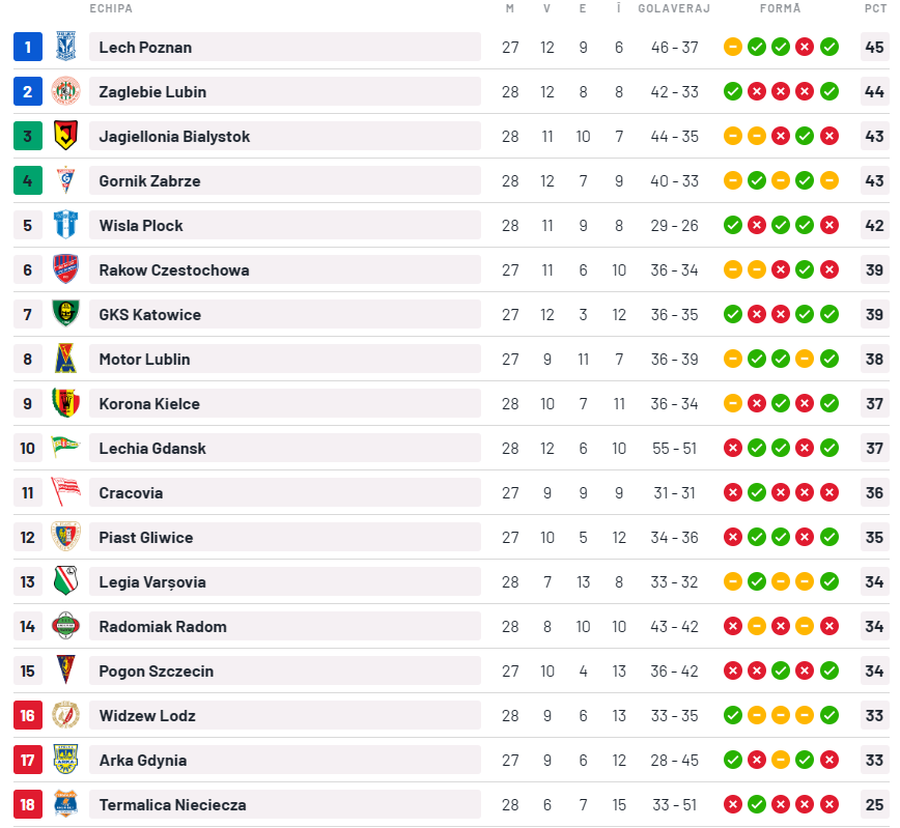
Task: Click the Zaglebie Lubin club logo
Action: pos(65,92)
